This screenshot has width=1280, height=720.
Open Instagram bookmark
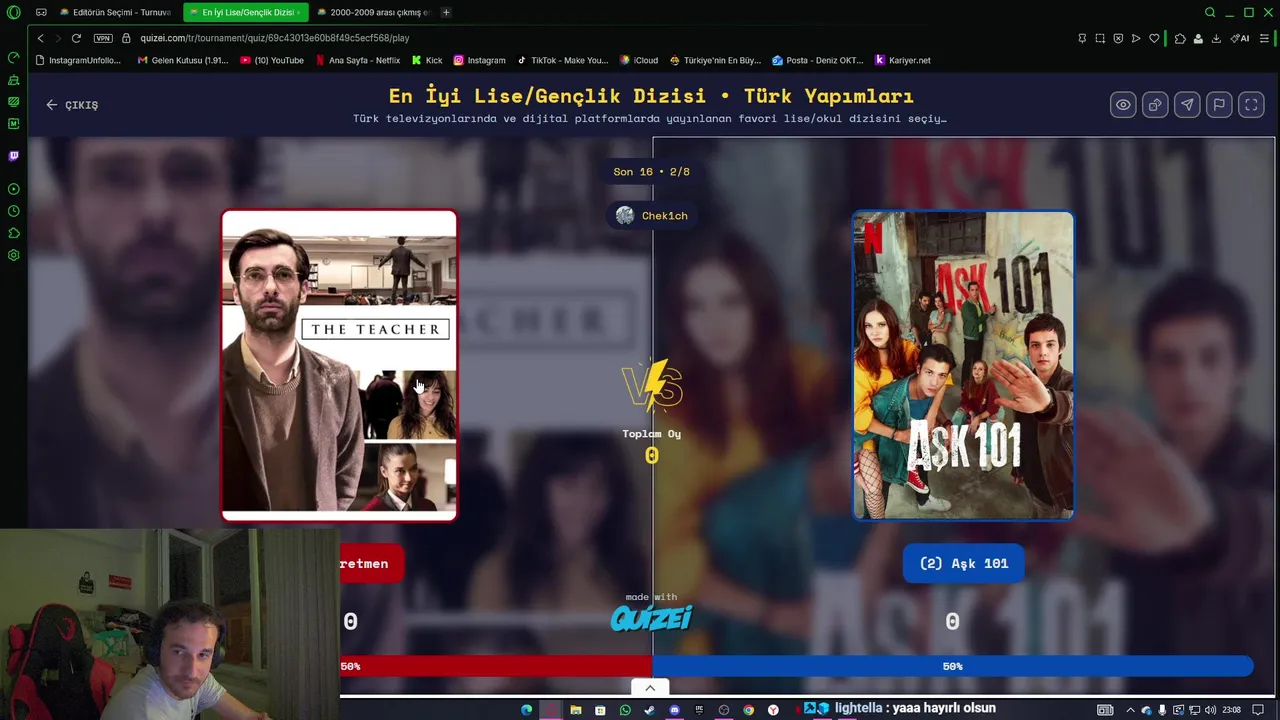click(x=480, y=60)
